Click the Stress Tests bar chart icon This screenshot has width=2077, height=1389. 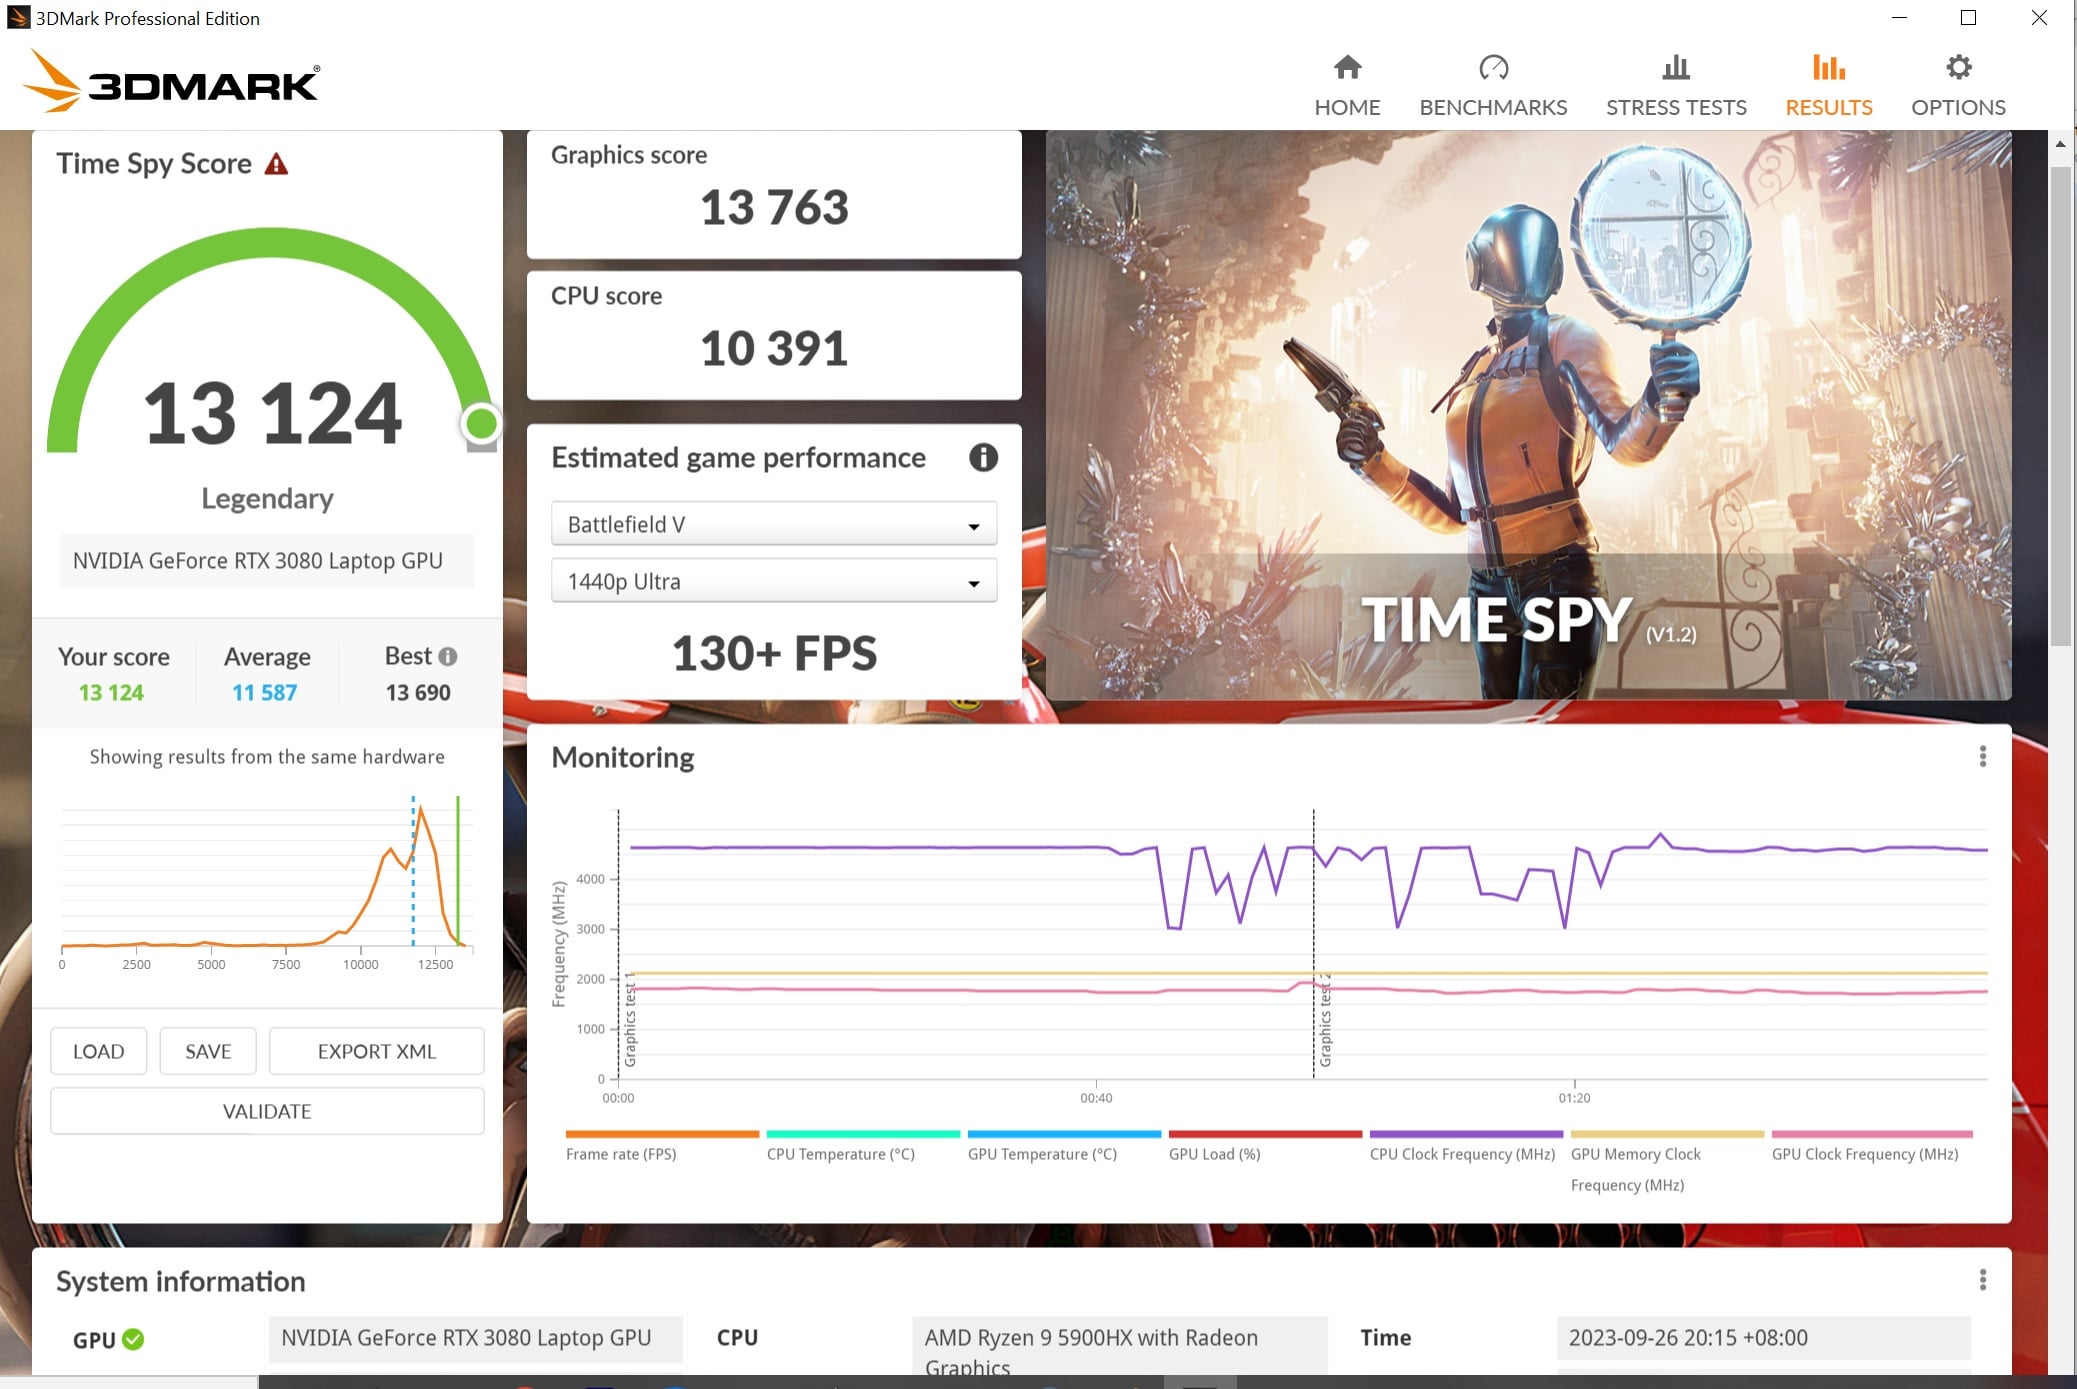[x=1676, y=67]
